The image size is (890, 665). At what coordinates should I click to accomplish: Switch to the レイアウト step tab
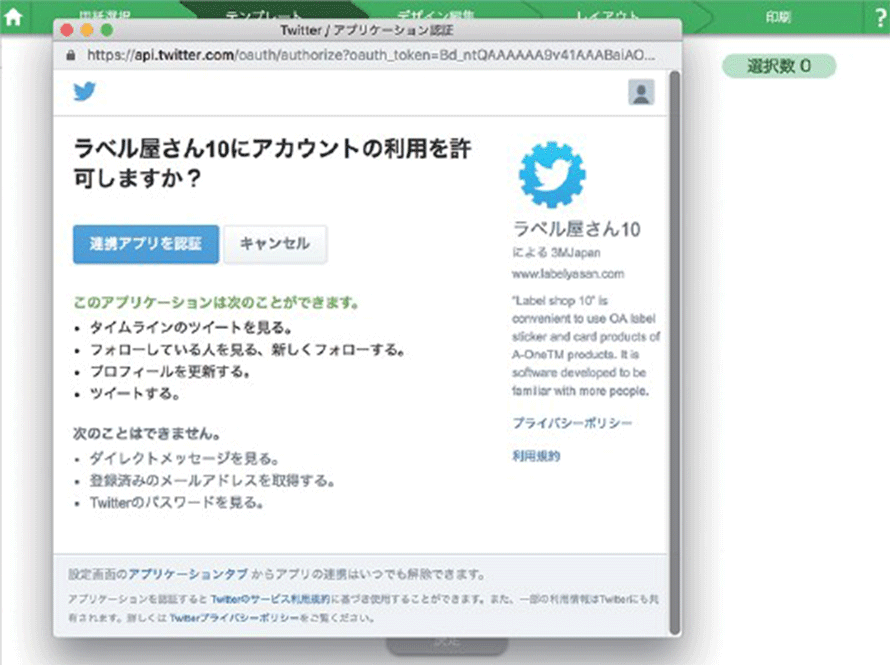point(610,16)
